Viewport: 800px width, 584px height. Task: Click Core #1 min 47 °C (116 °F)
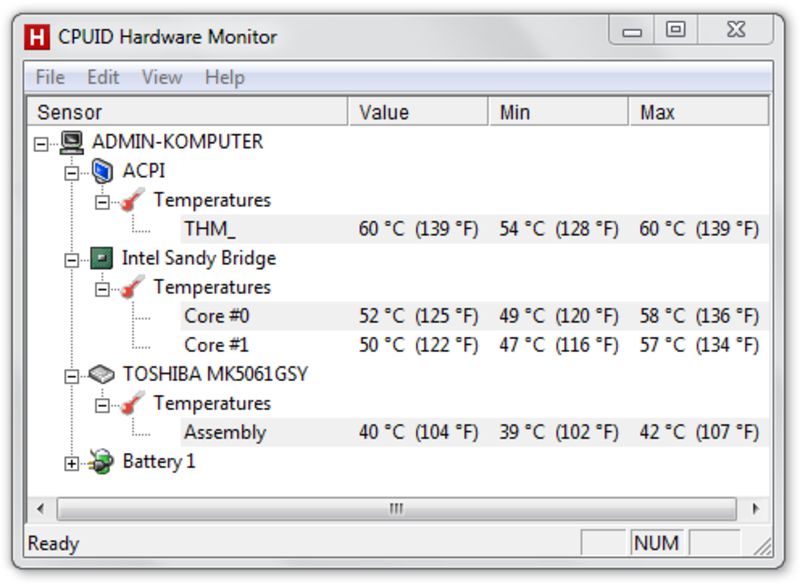pyautogui.click(x=559, y=345)
